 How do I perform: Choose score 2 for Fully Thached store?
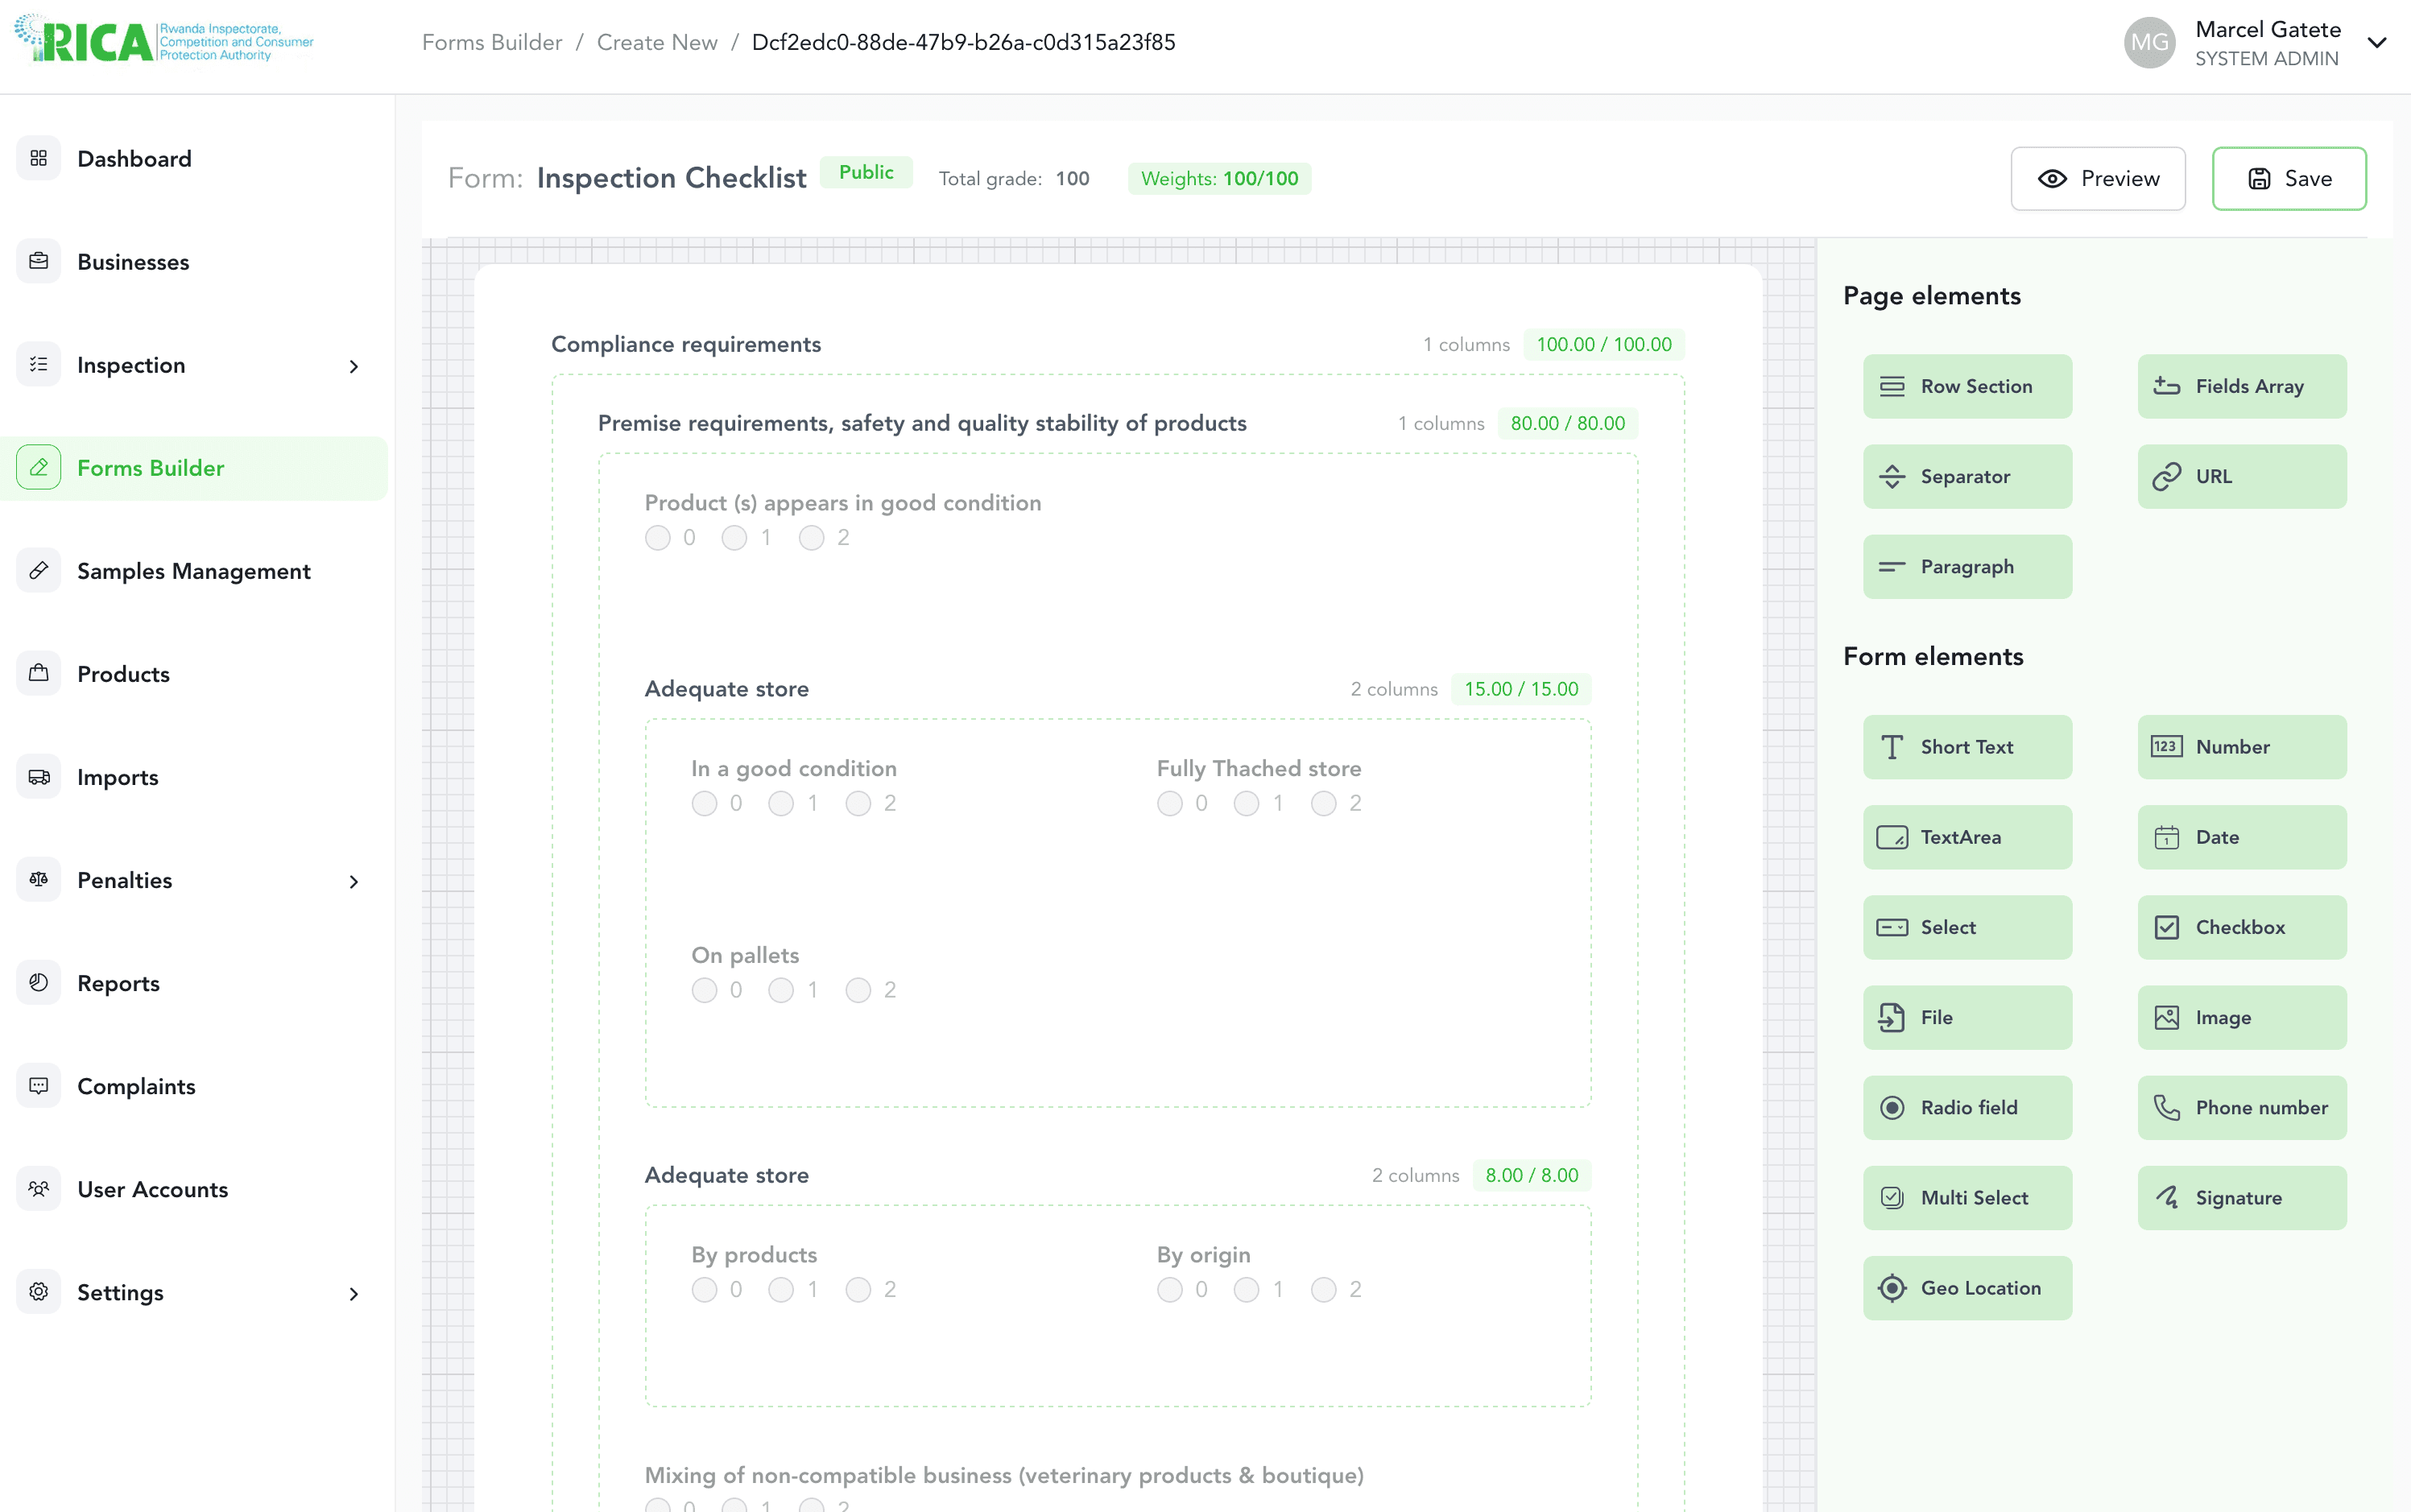[x=1325, y=803]
